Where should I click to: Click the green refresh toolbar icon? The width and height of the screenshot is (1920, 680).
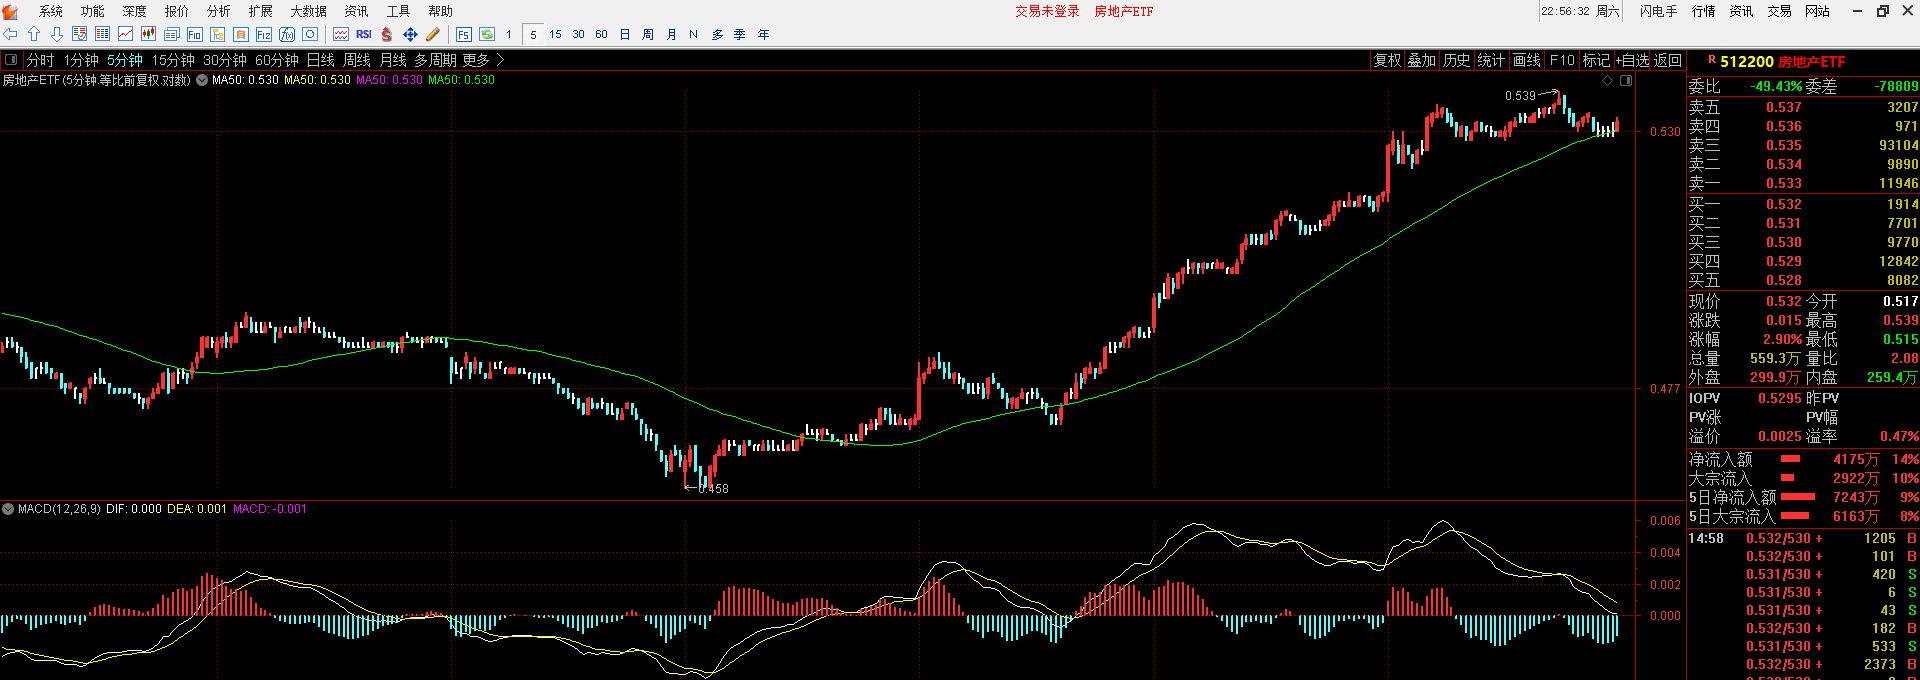pos(487,34)
